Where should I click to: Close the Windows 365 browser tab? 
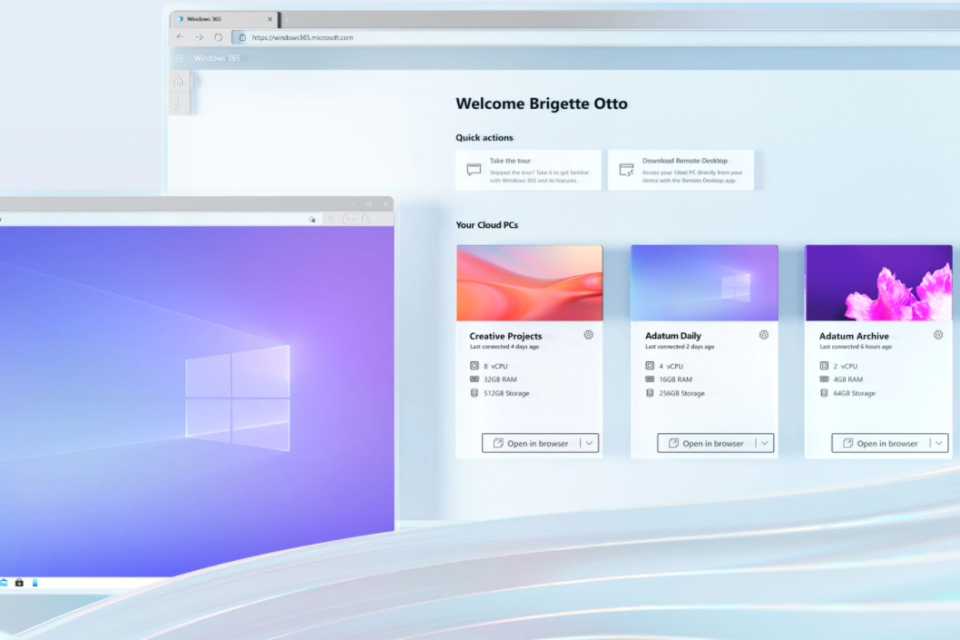pyautogui.click(x=270, y=19)
